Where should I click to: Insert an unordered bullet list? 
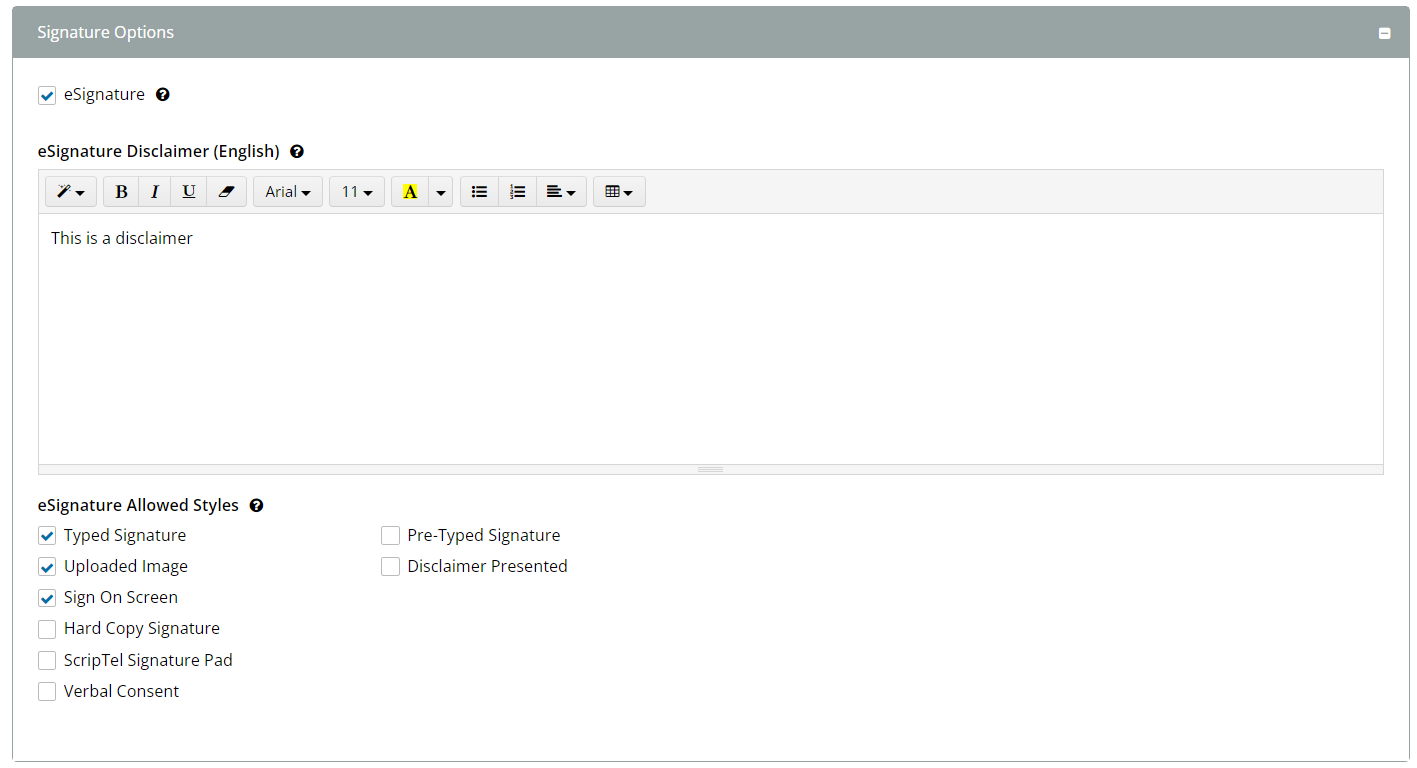coord(479,192)
